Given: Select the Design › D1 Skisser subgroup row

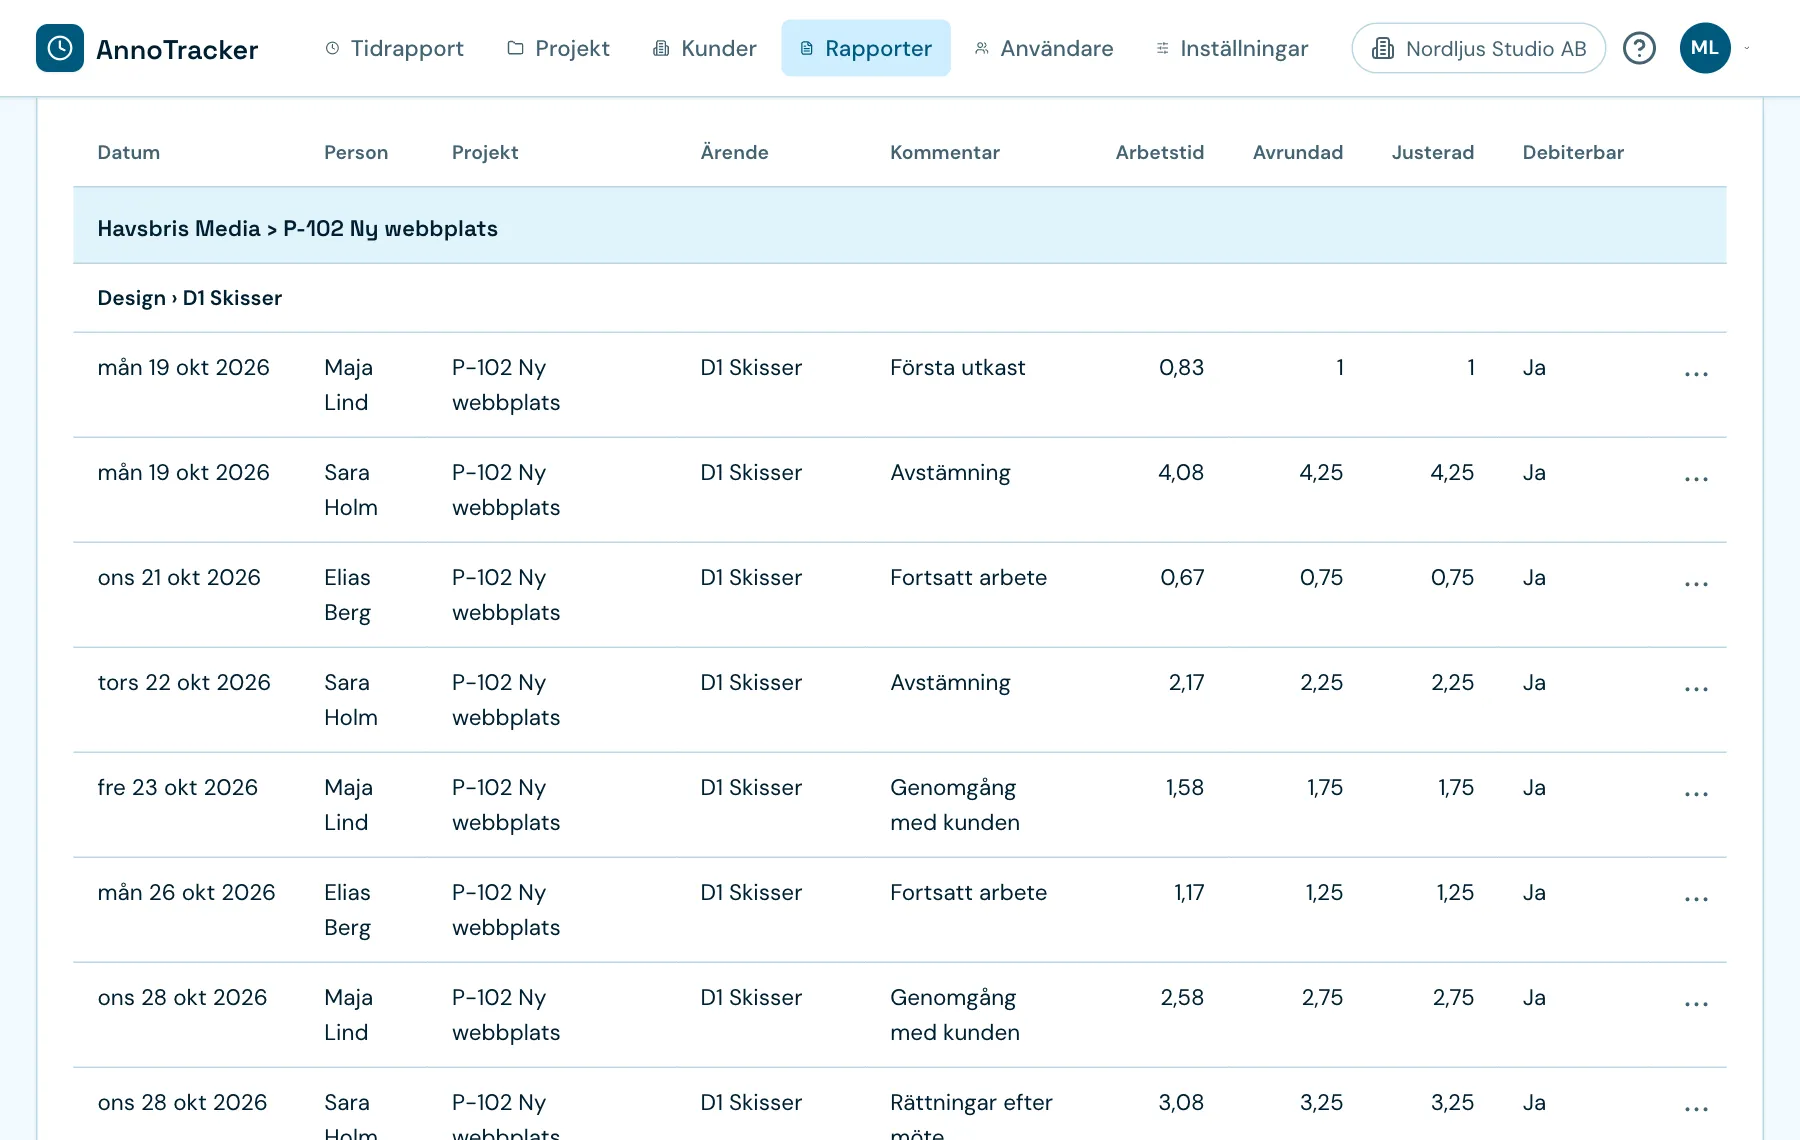Looking at the screenshot, I should click(x=900, y=298).
